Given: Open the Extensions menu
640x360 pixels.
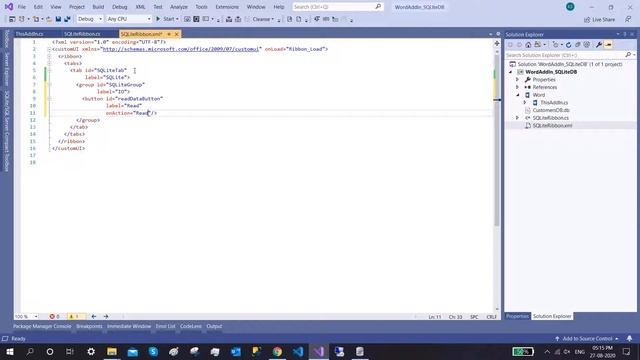Looking at the screenshot, I should pos(227,7).
